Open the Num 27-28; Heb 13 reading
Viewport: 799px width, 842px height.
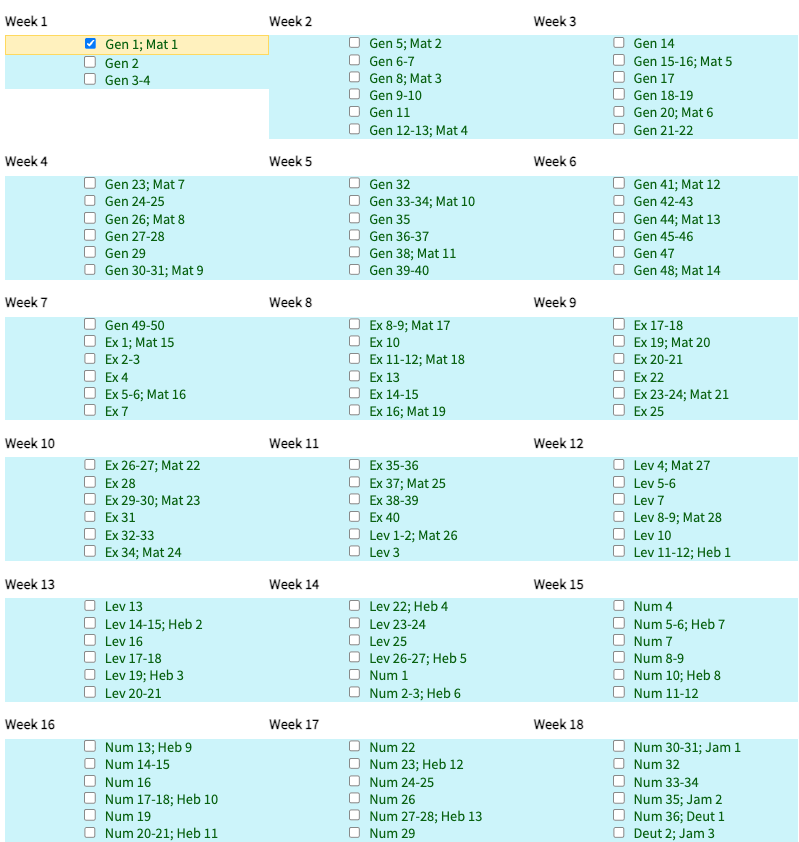click(425, 816)
